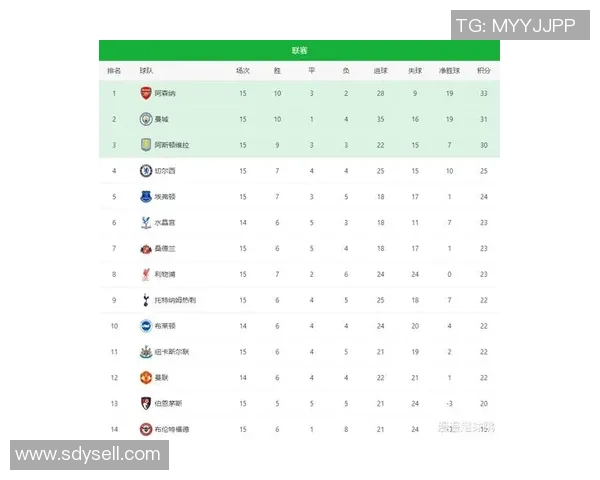Click the Everton club crest icon
Screen dimensions: 600x480
[x=146, y=197]
